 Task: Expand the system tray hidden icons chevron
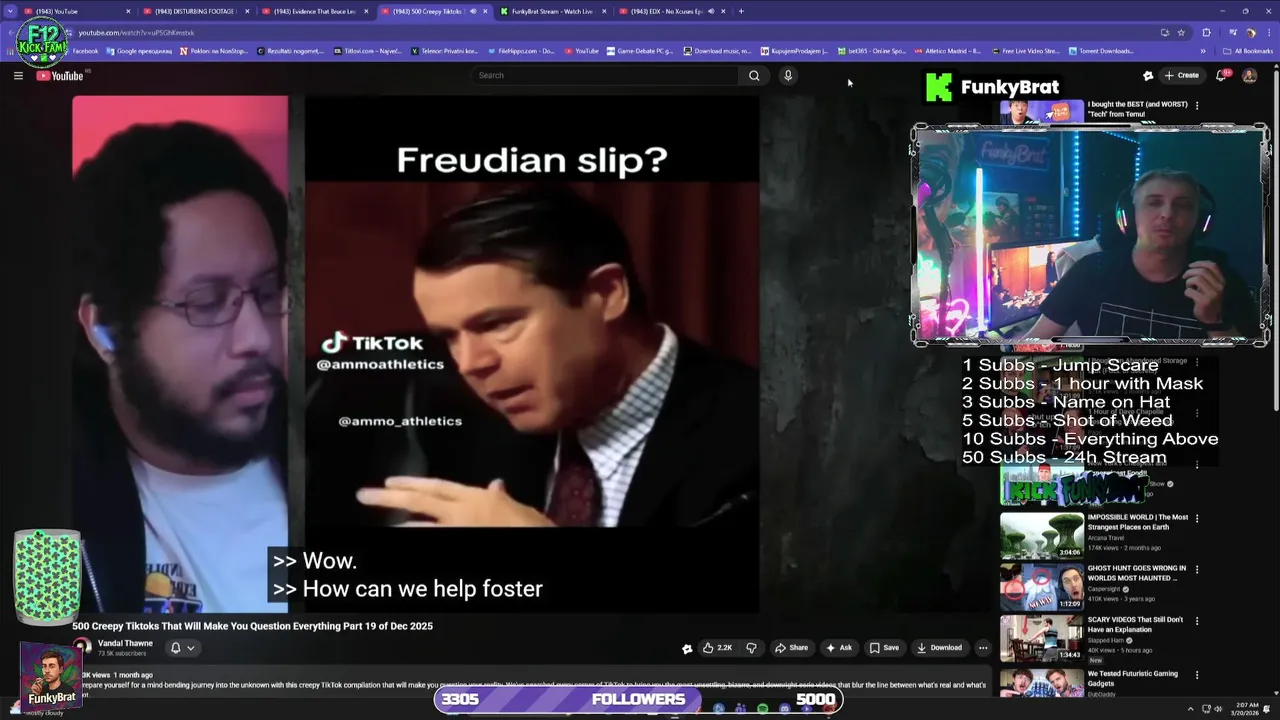1190,708
